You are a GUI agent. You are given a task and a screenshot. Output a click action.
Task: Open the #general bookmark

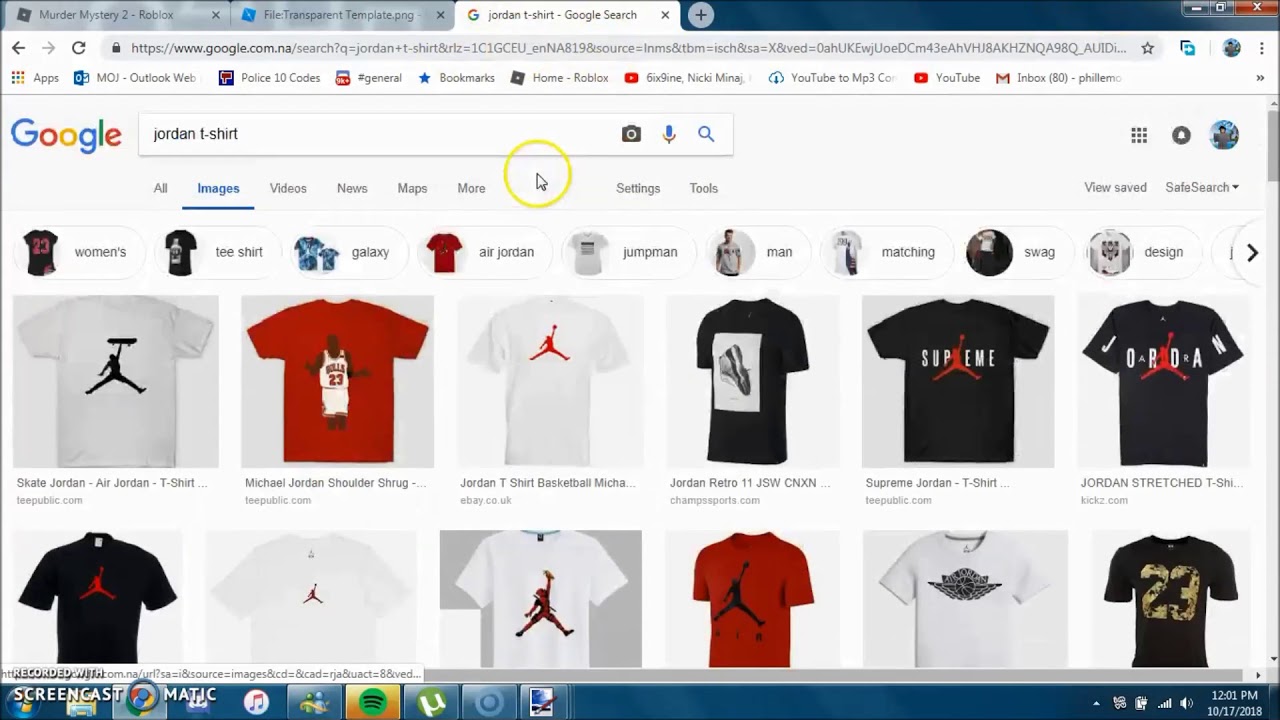[368, 78]
